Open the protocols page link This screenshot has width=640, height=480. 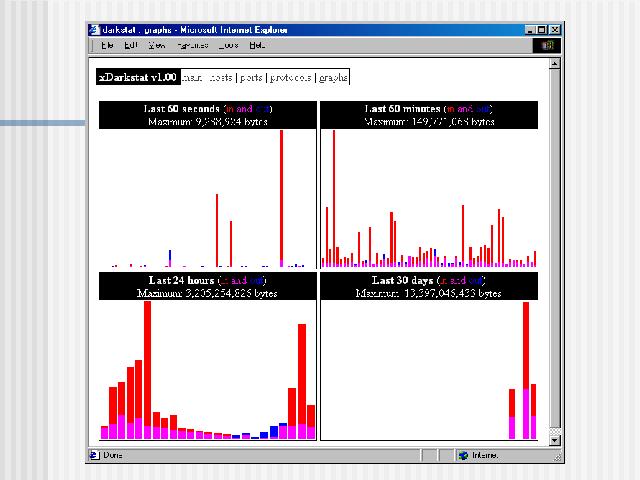coord(290,77)
